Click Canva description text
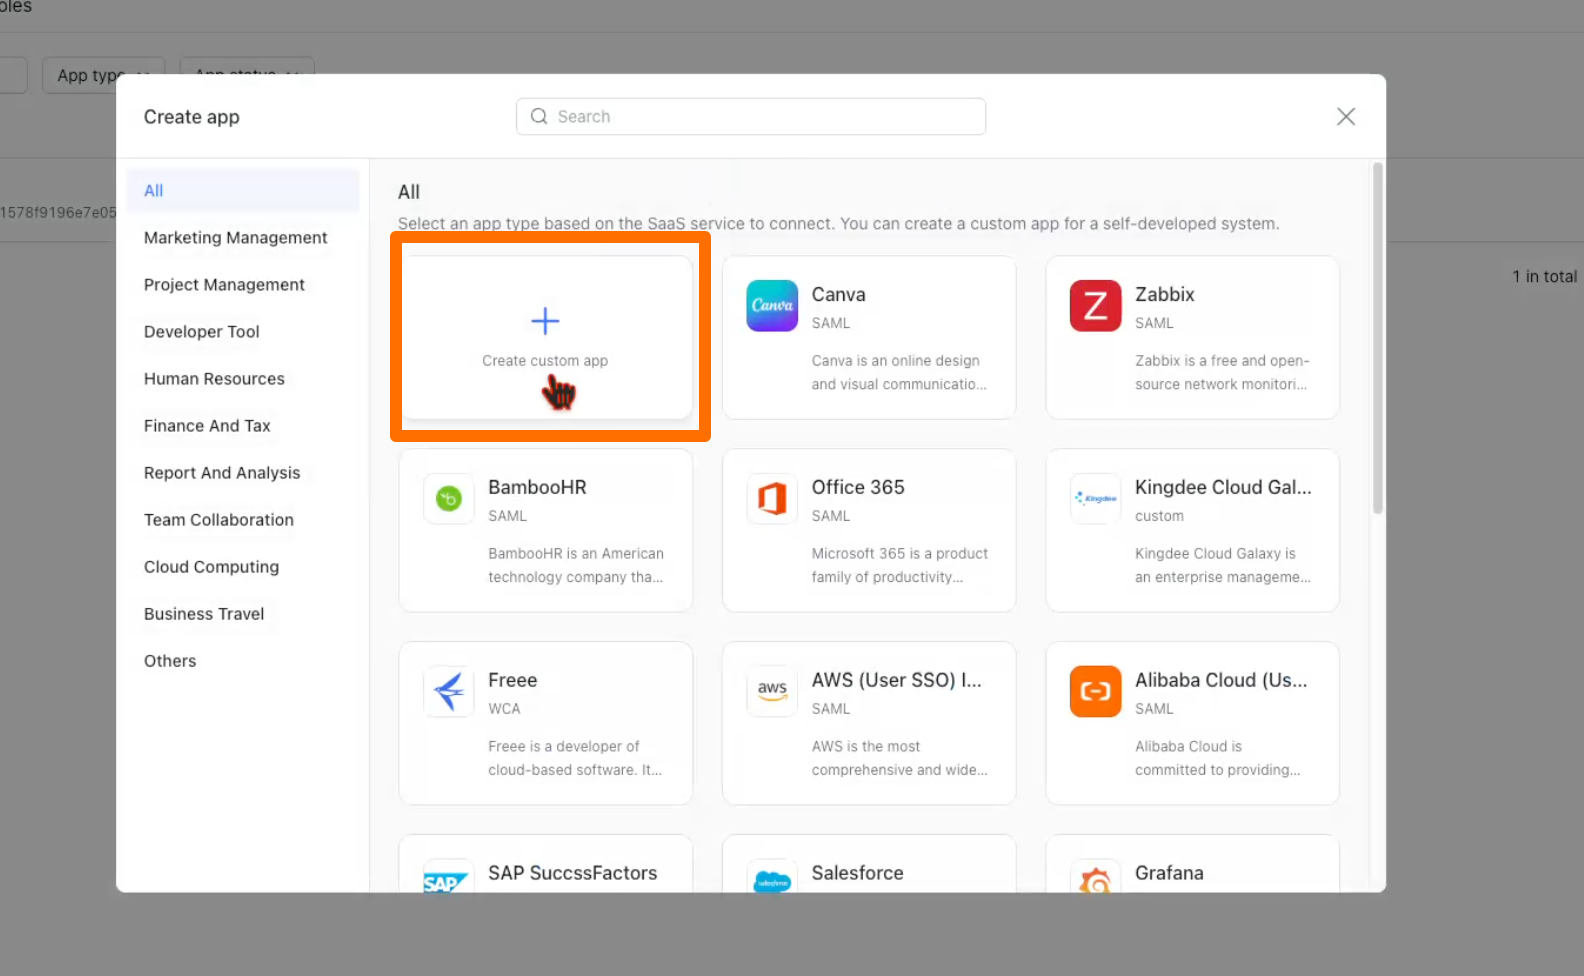The height and width of the screenshot is (976, 1584). click(x=899, y=372)
